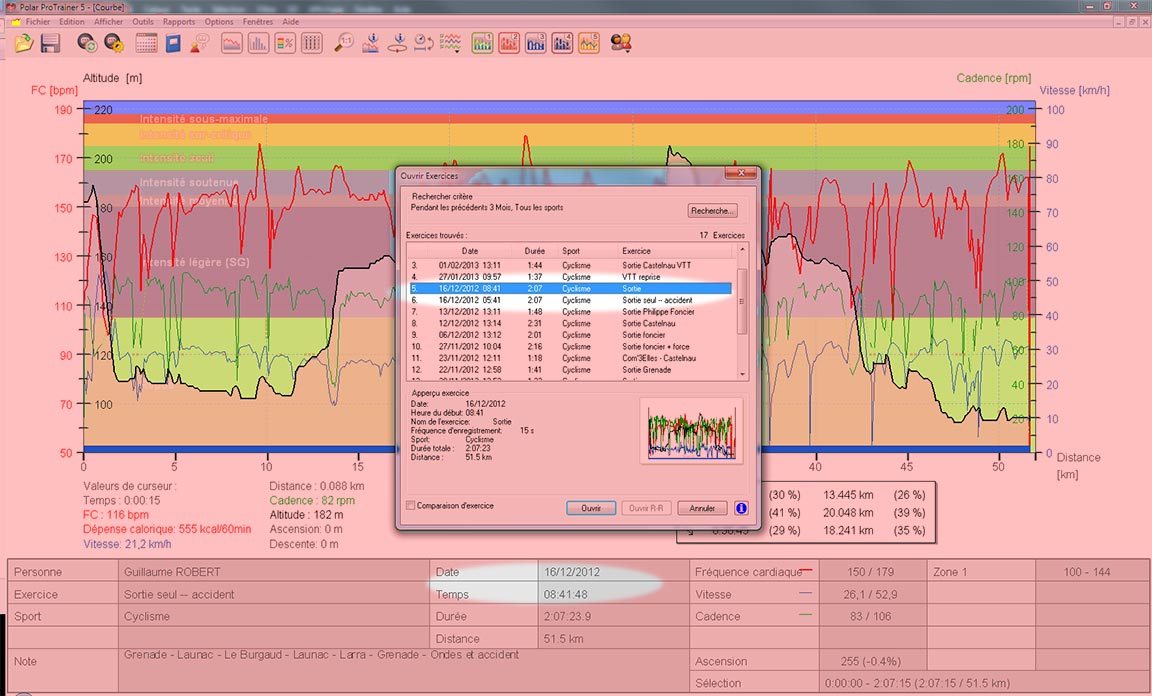Open the Fichier menu
This screenshot has height=696, width=1152.
point(37,22)
